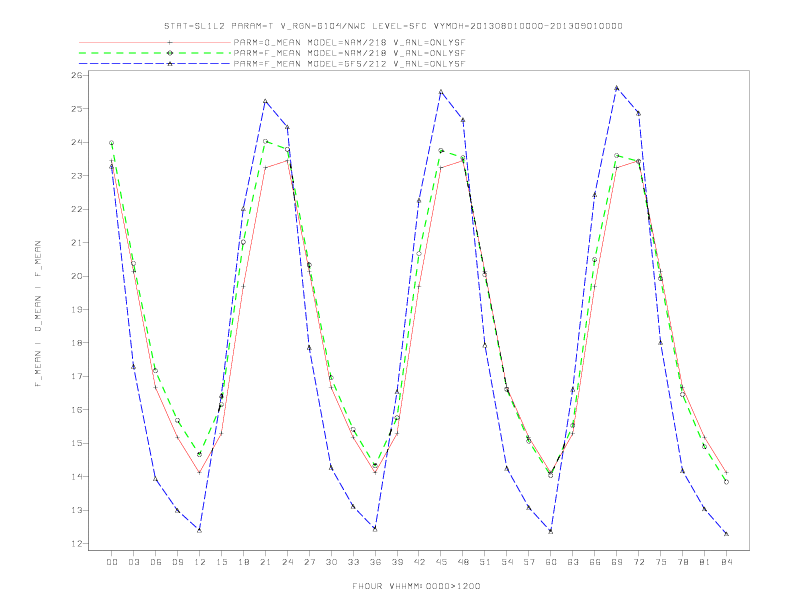This screenshot has width=792, height=612.
Task: Click blue GFS triangle minimum at hour 36
Action: tap(375, 529)
